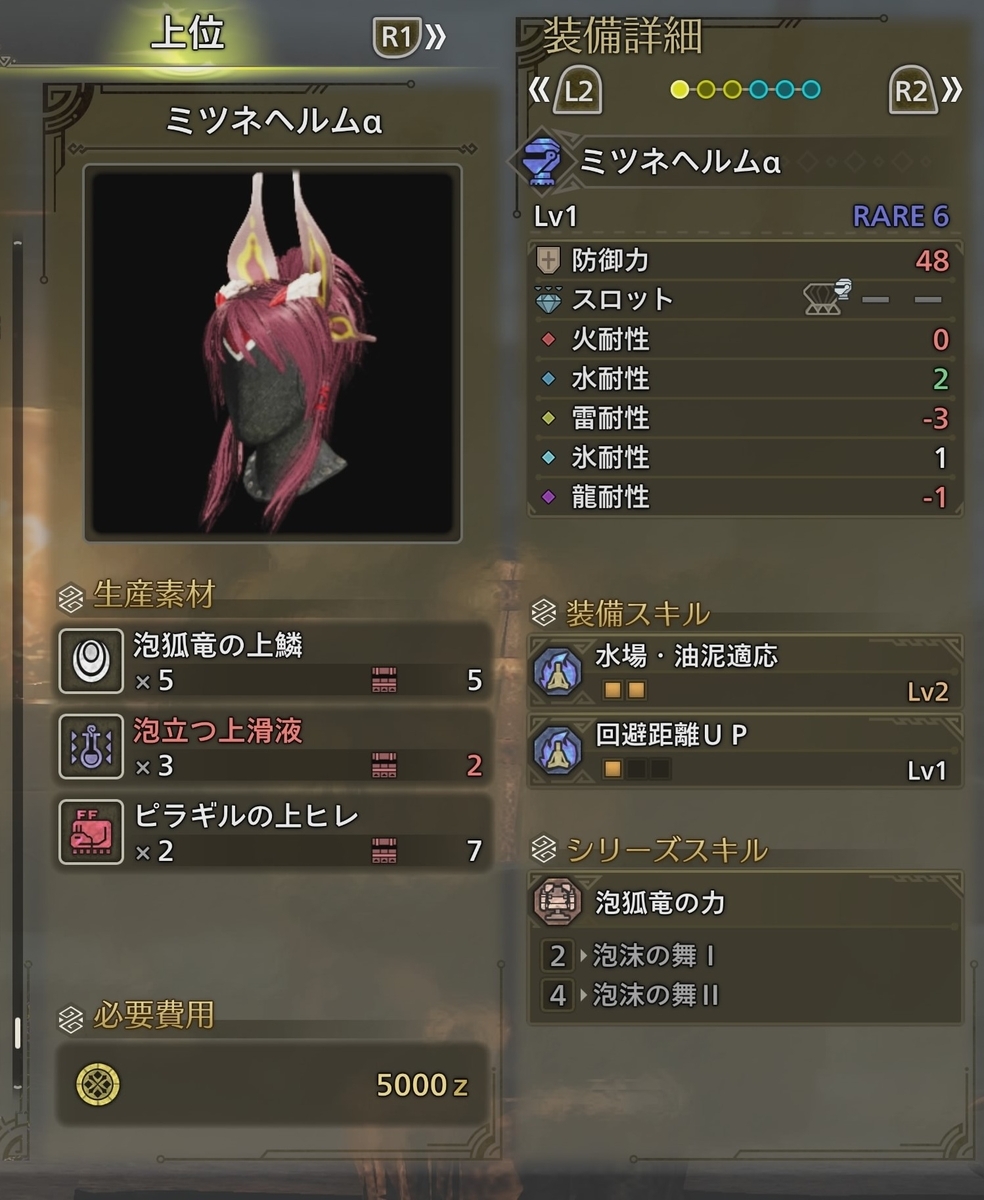This screenshot has width=984, height=1200.
Task: Select the 上位 rank tab
Action: (187, 35)
